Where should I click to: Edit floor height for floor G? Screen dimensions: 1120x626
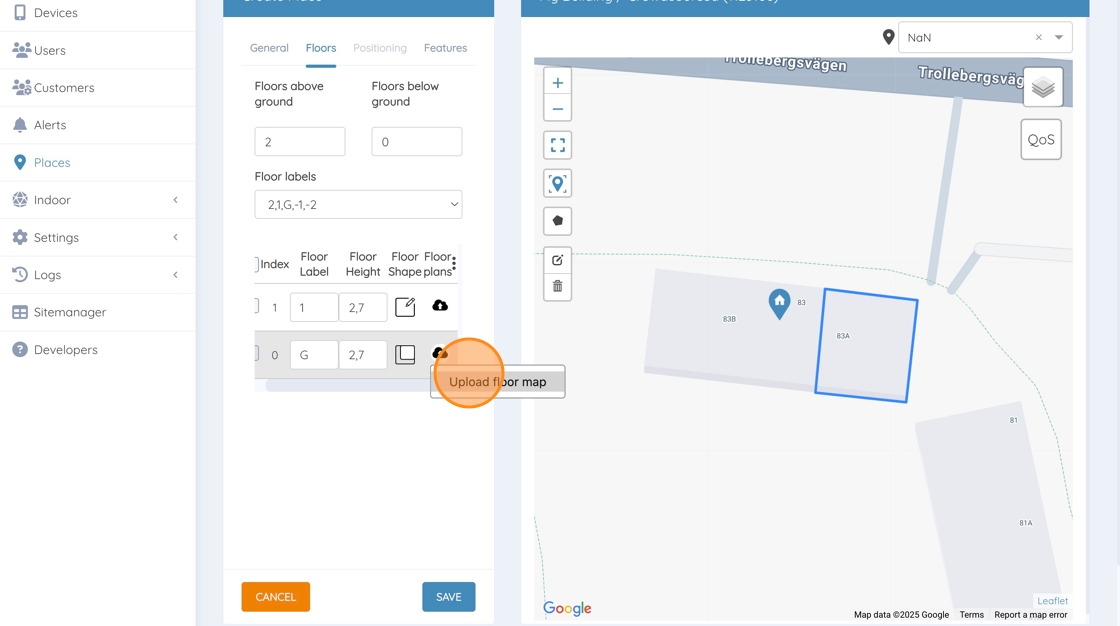(x=363, y=354)
